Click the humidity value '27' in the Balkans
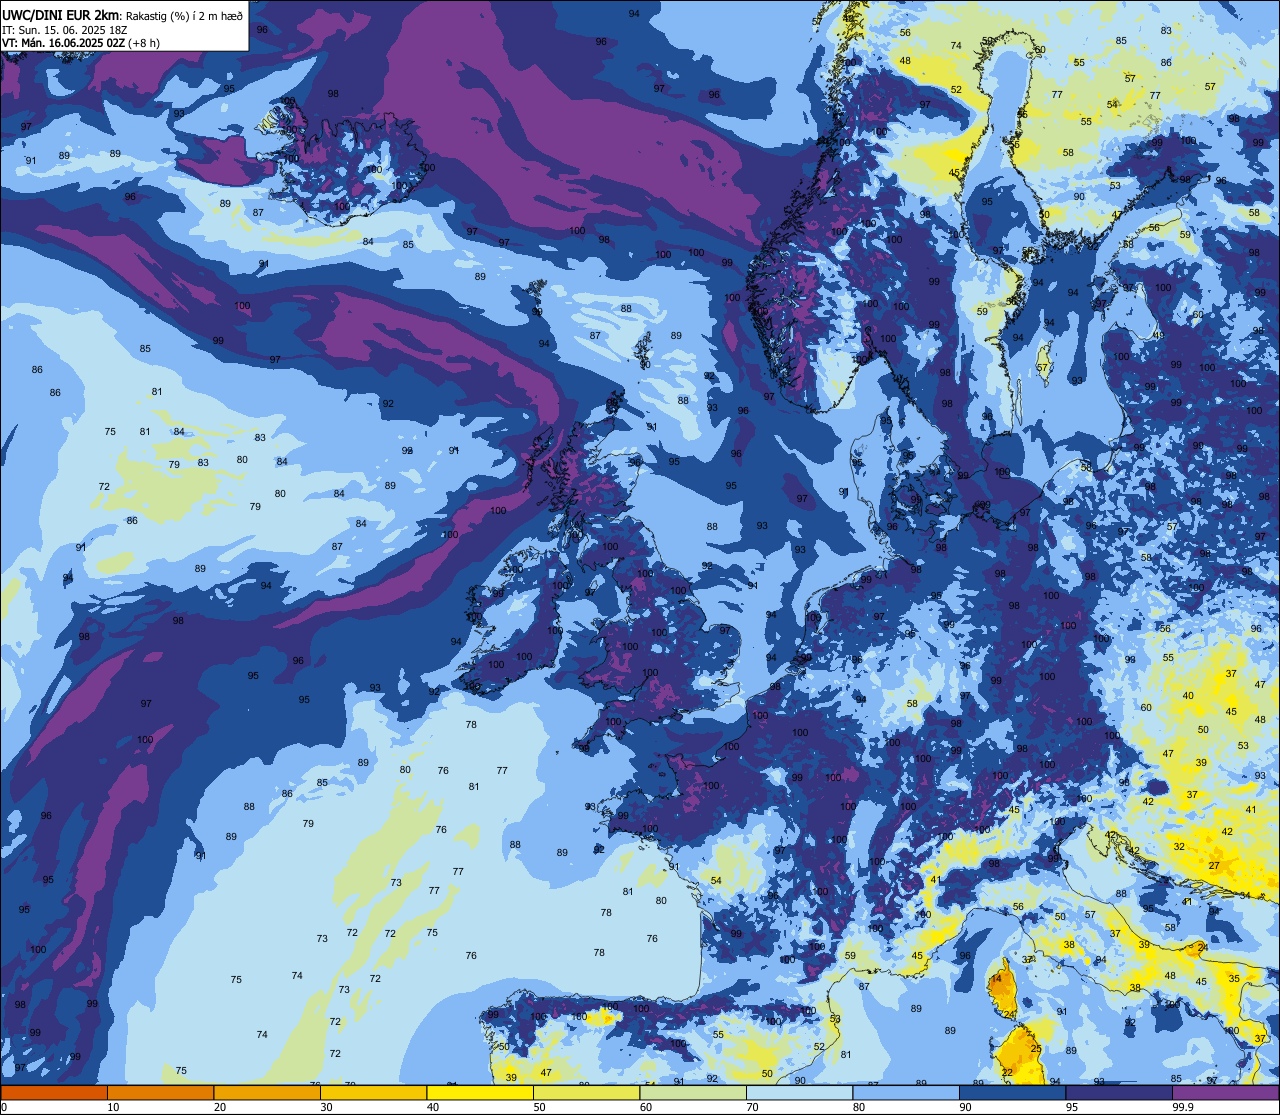The image size is (1280, 1115). (x=1214, y=866)
